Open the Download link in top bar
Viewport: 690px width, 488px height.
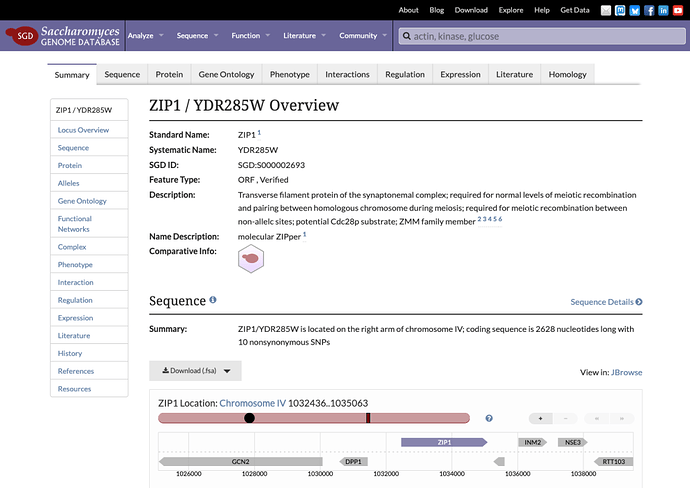(471, 10)
